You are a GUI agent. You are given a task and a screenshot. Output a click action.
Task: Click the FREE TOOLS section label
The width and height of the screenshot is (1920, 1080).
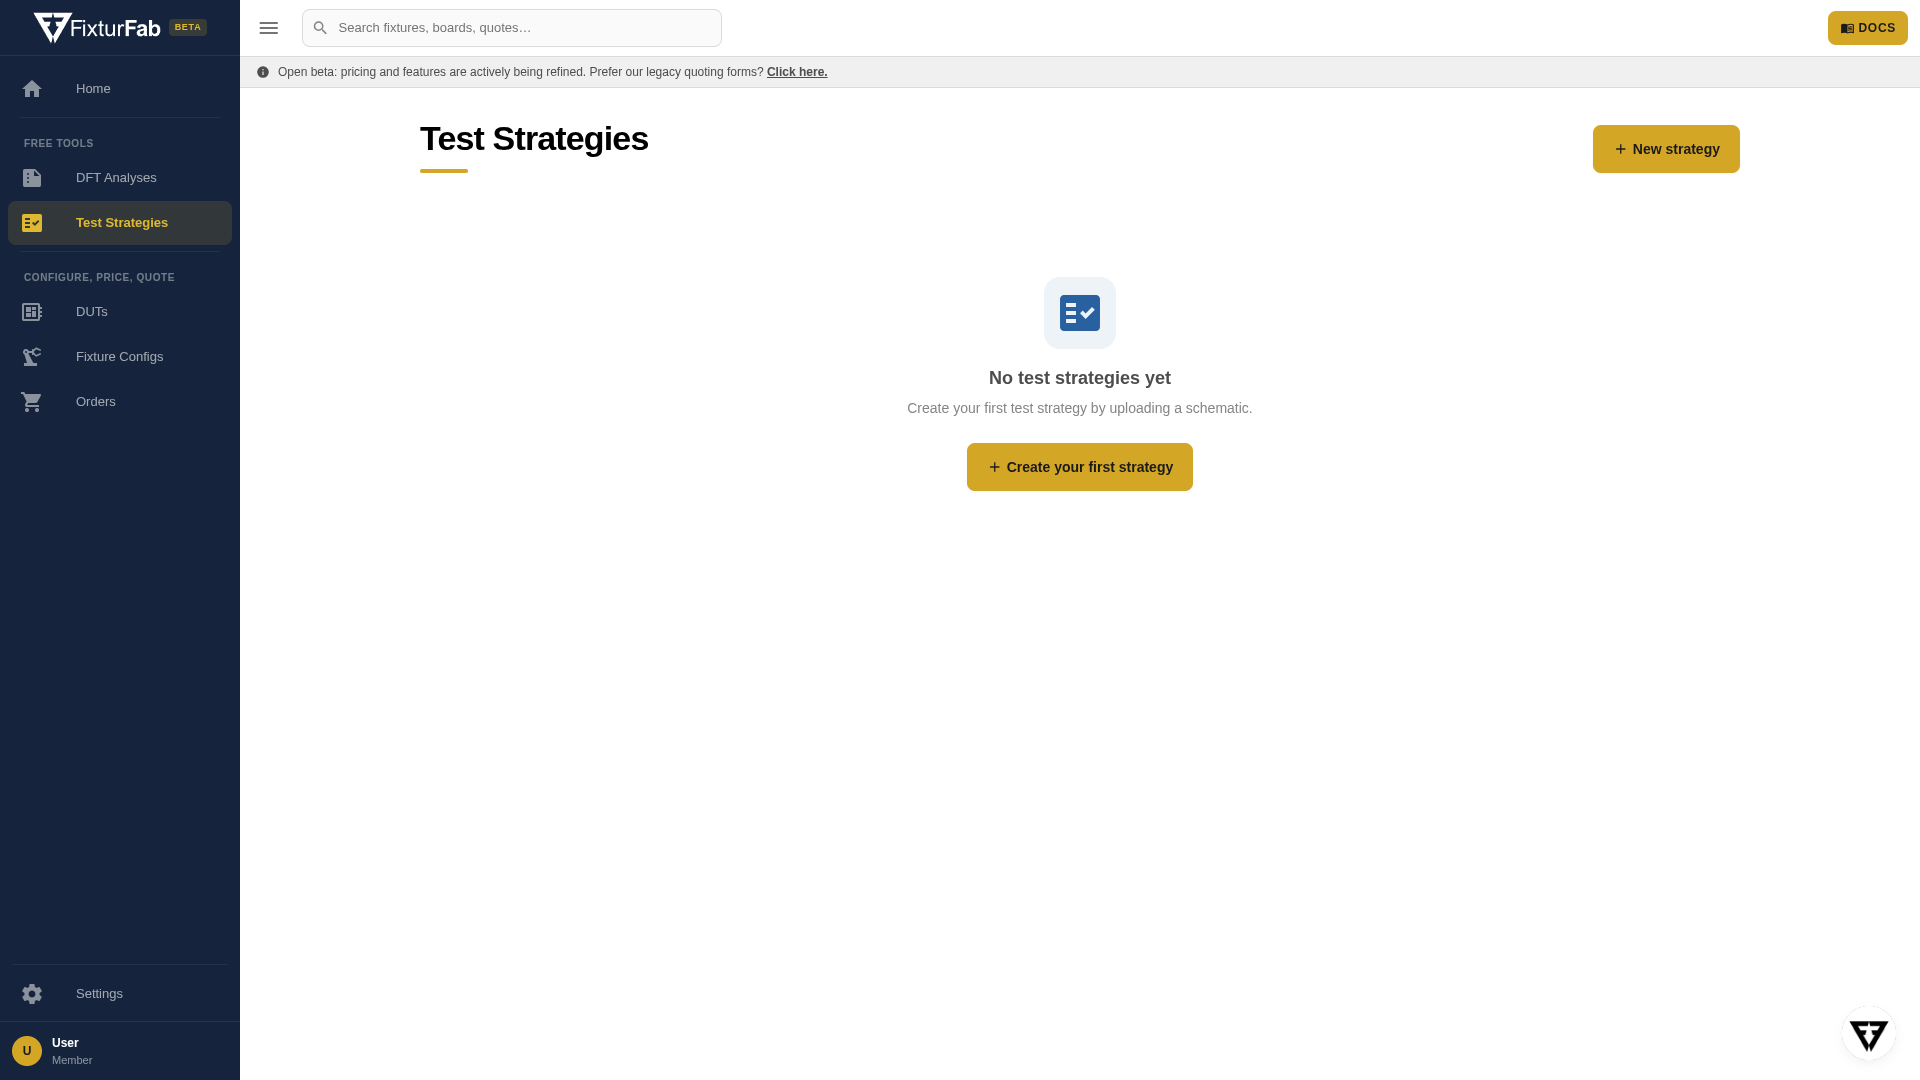click(59, 144)
